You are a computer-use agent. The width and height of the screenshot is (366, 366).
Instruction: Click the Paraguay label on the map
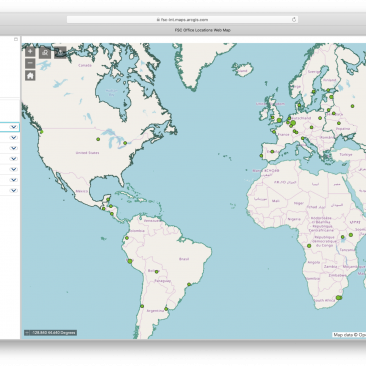[163, 281]
